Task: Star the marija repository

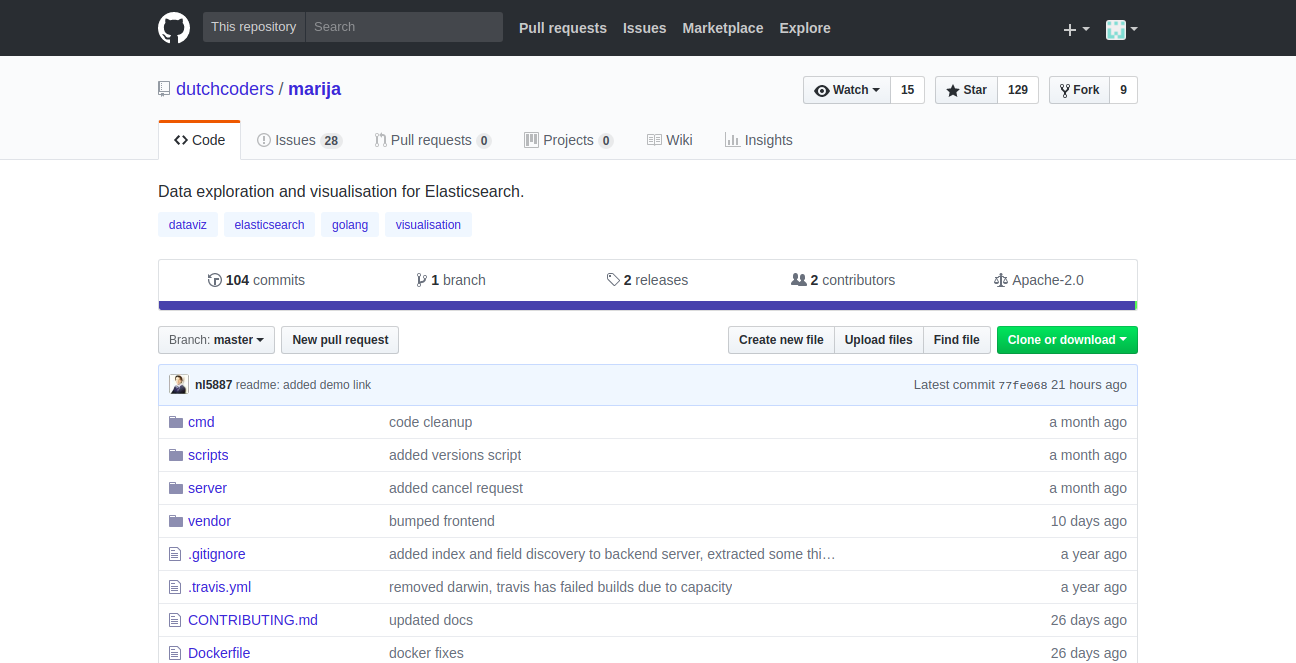Action: [x=965, y=90]
